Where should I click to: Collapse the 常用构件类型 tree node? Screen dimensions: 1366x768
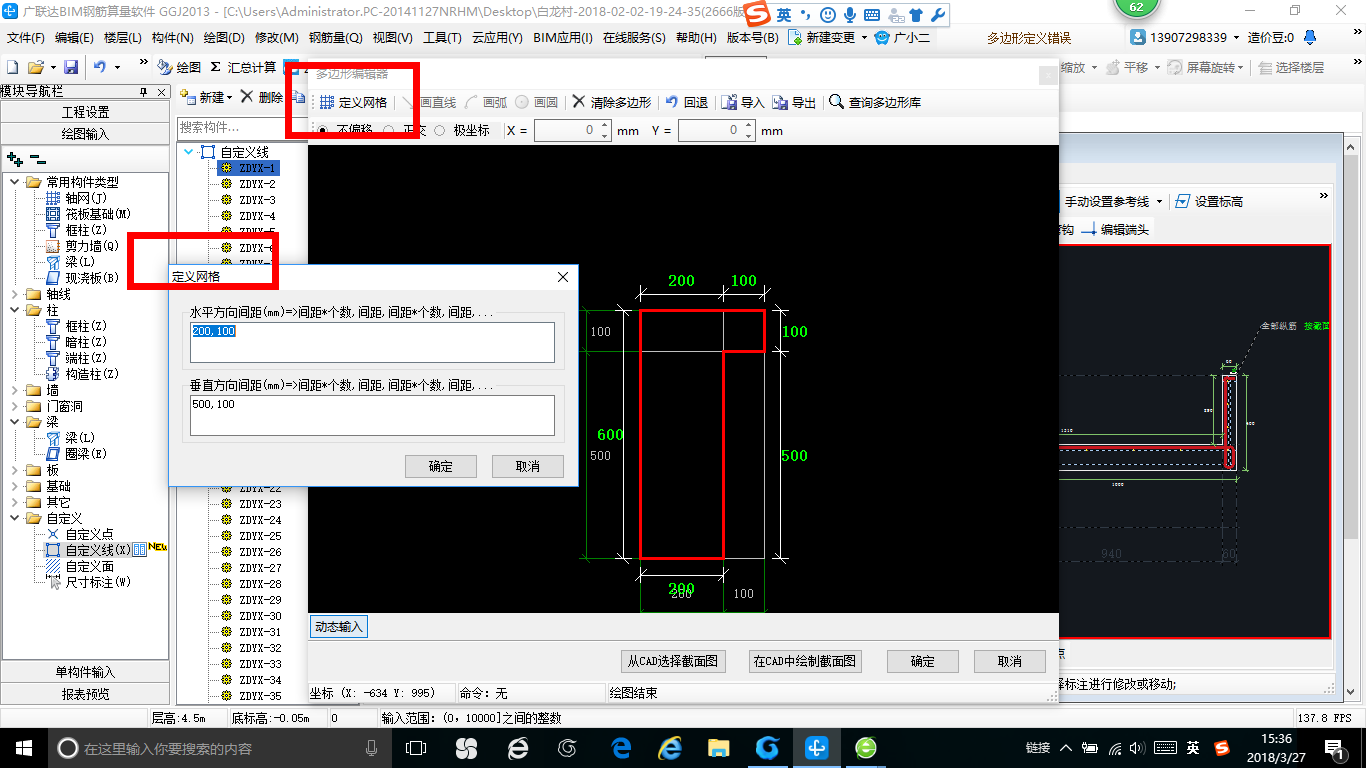pyautogui.click(x=15, y=182)
